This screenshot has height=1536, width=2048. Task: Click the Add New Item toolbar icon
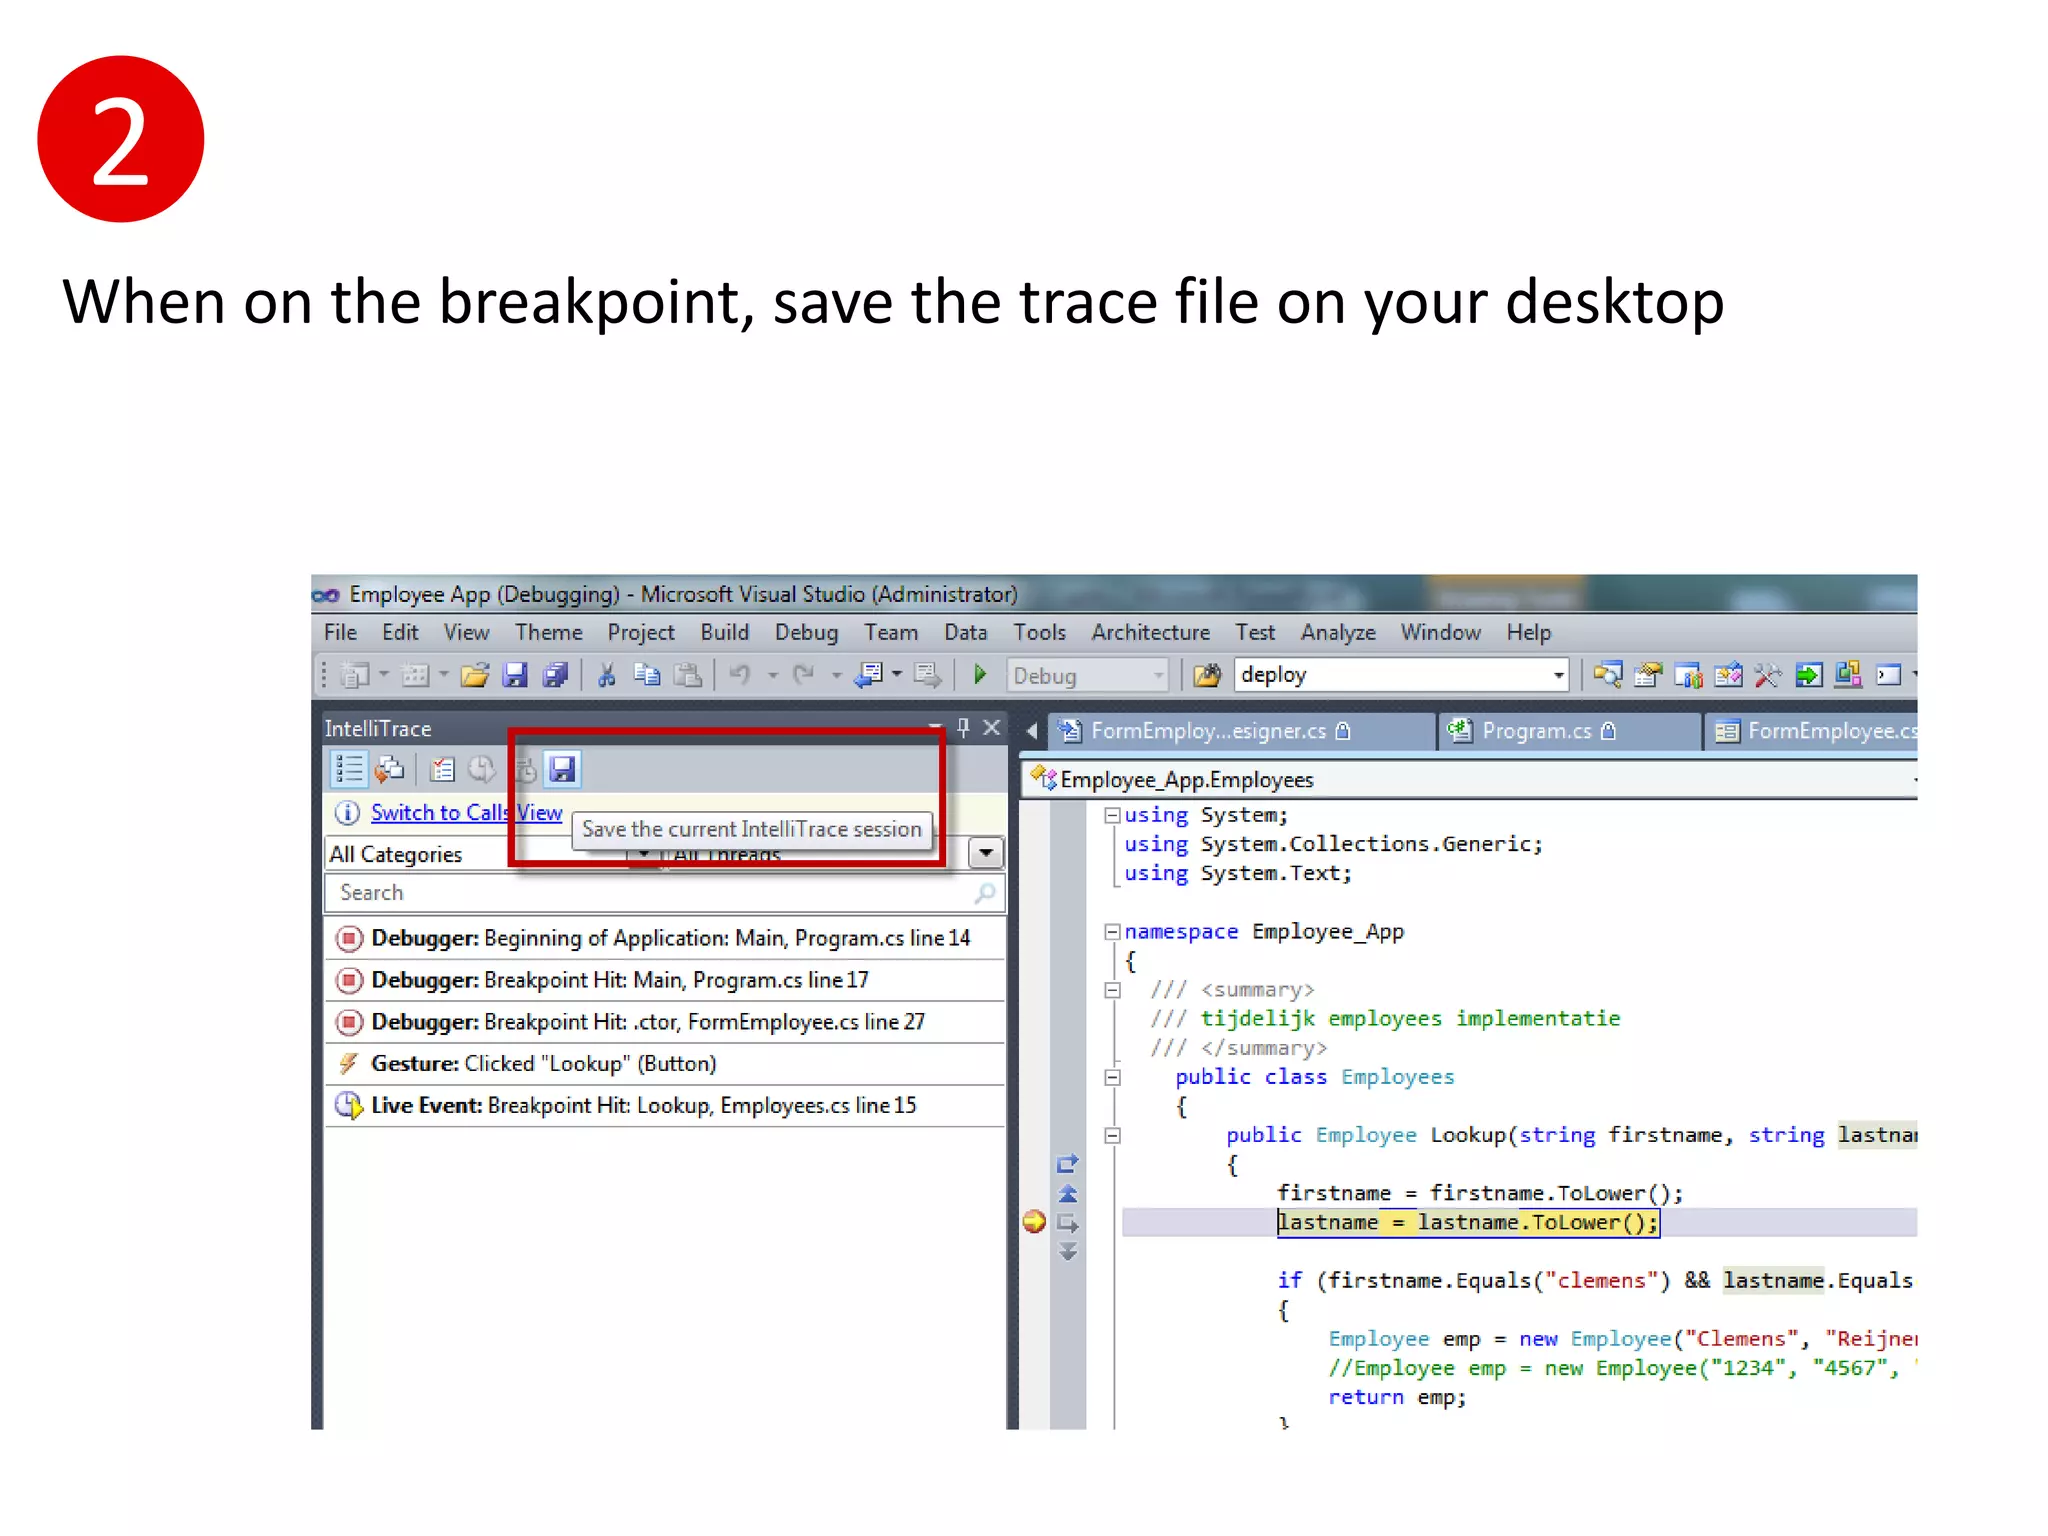tap(415, 676)
